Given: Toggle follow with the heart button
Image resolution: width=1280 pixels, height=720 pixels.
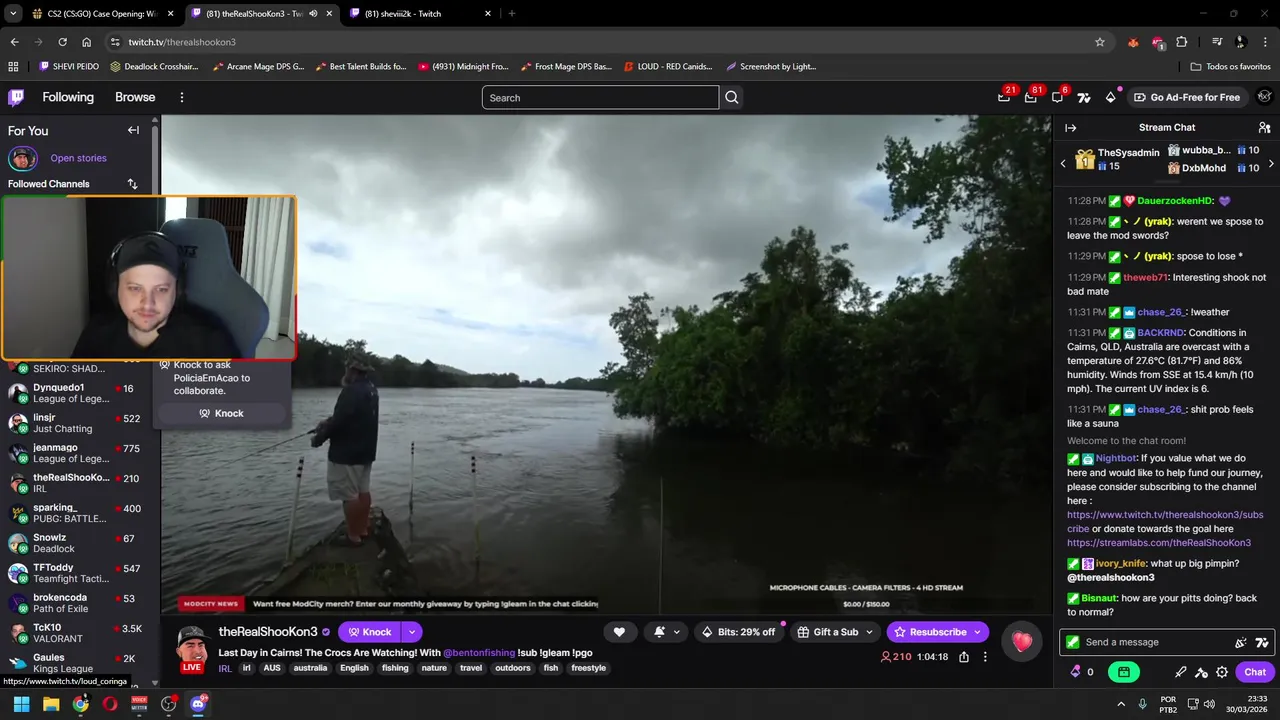Looking at the screenshot, I should [619, 632].
